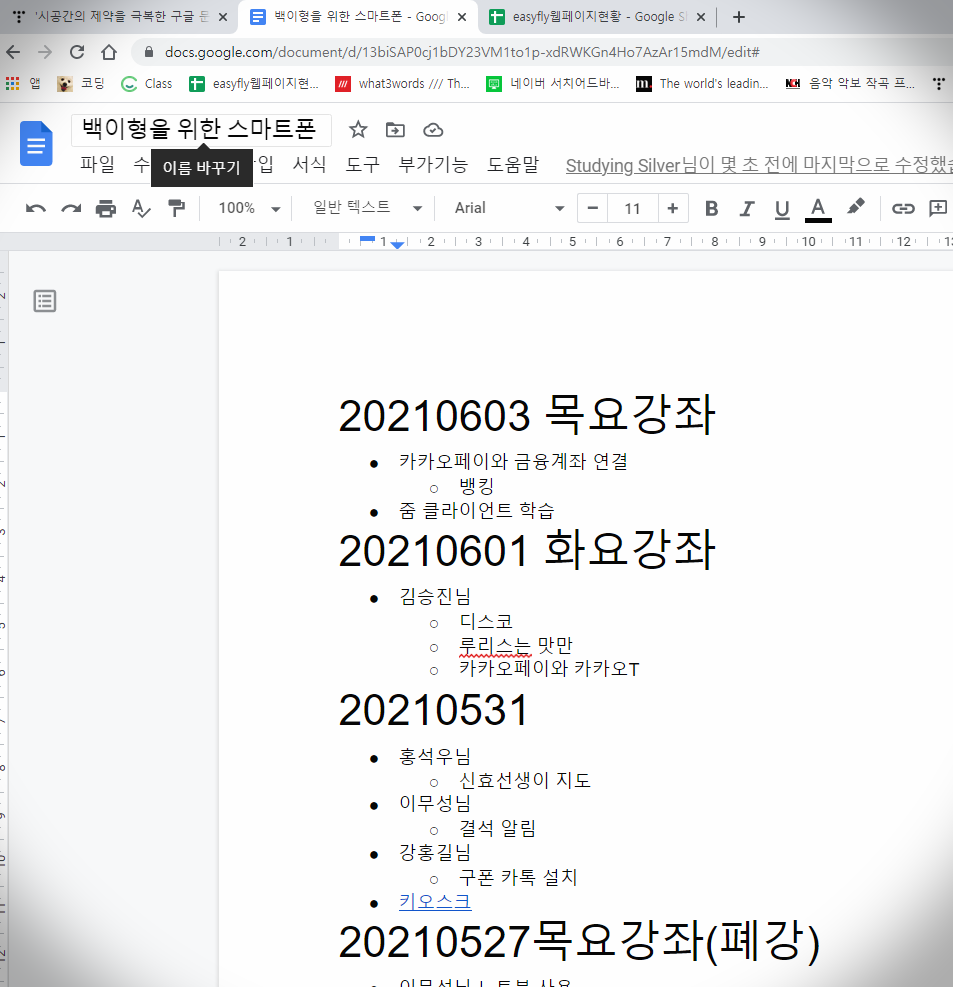Insert a link with chain icon
Image resolution: width=953 pixels, height=987 pixels.
pos(903,208)
